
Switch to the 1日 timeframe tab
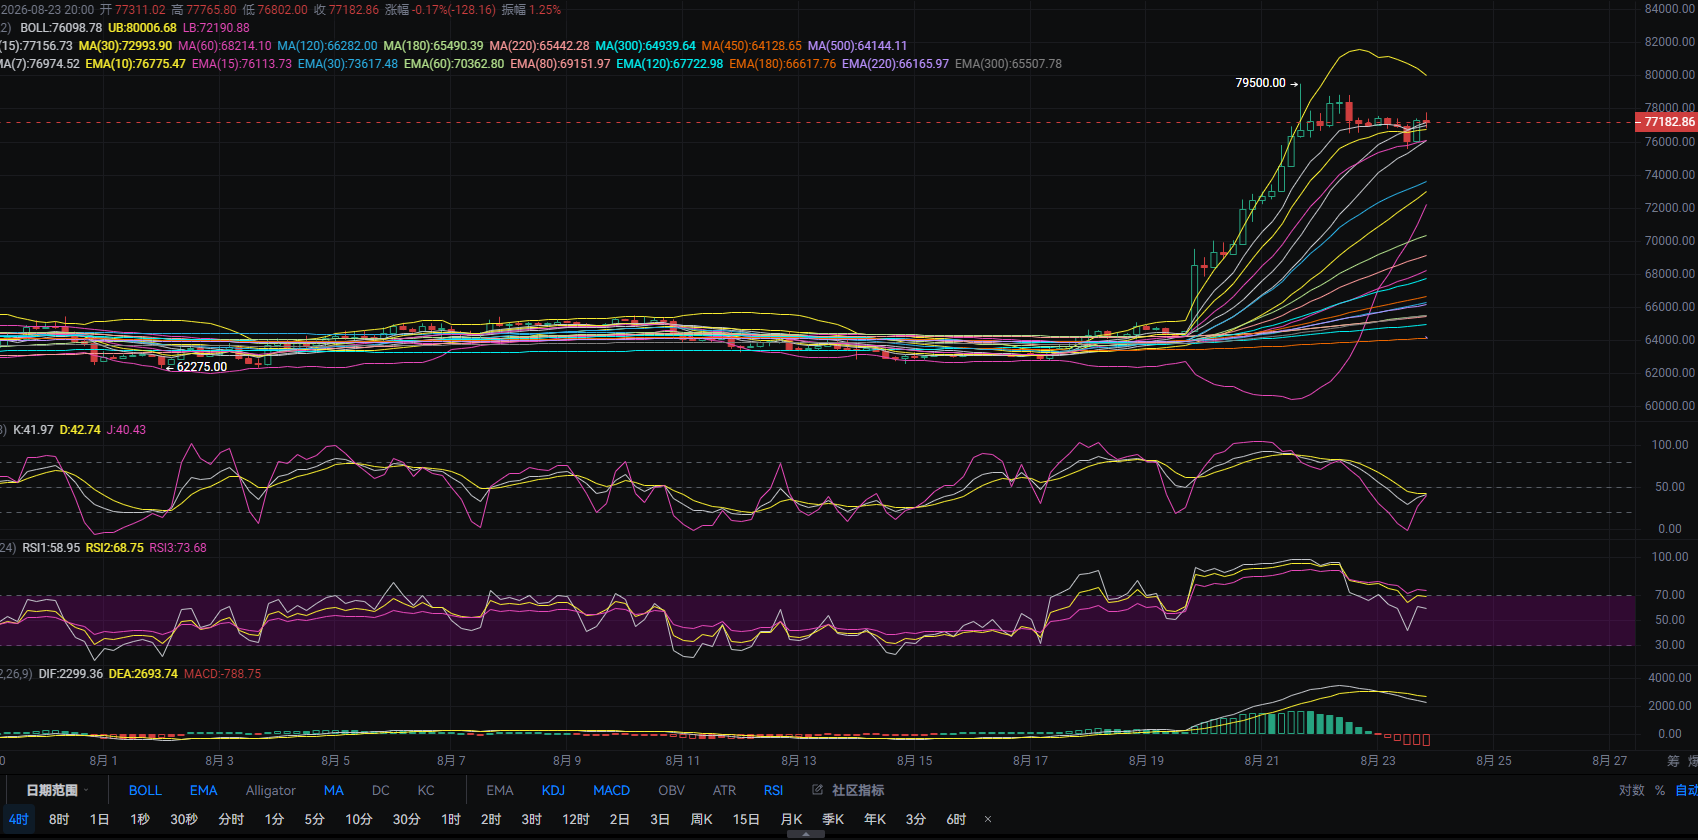[x=99, y=819]
